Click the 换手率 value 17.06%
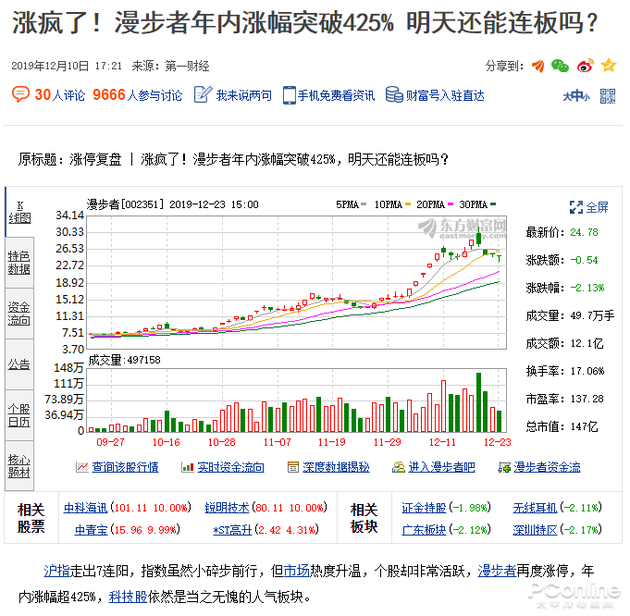630x616 pixels. pyautogui.click(x=587, y=371)
